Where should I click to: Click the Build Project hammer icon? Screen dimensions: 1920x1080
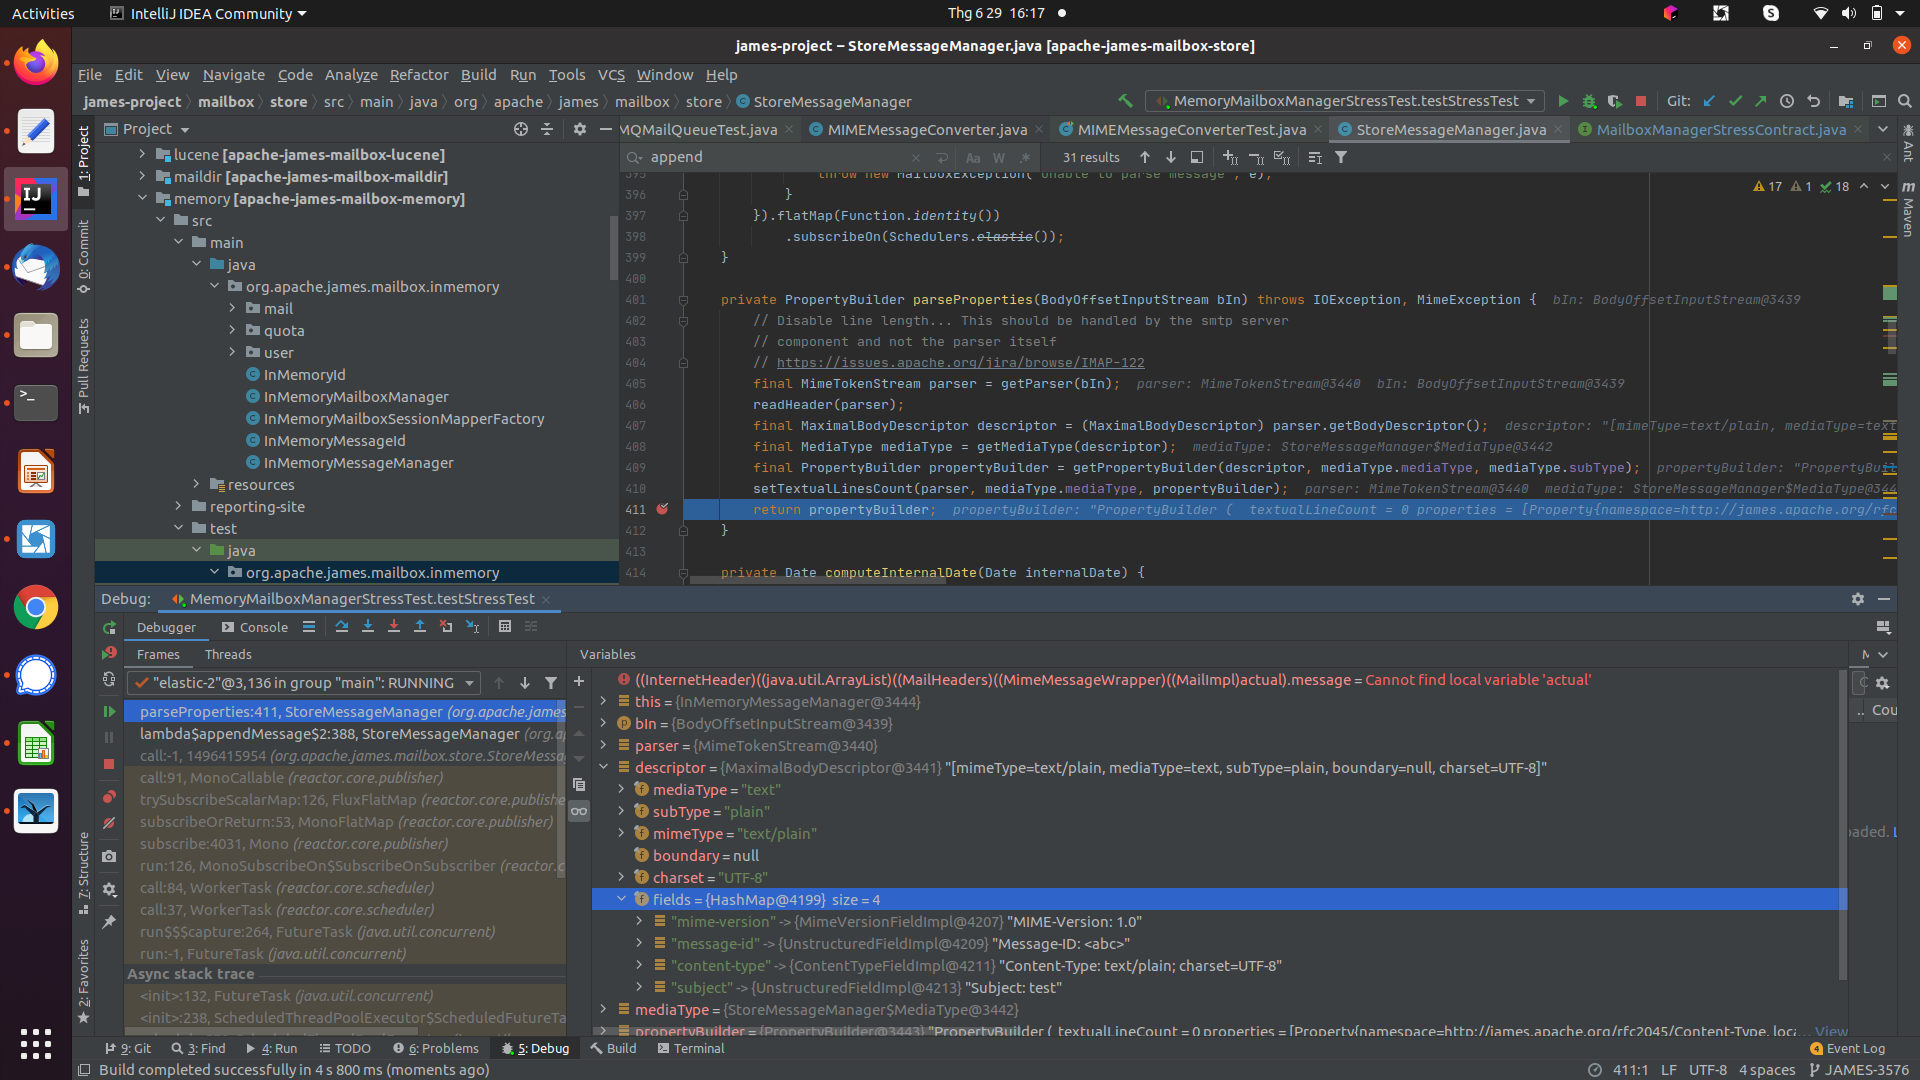click(1125, 101)
